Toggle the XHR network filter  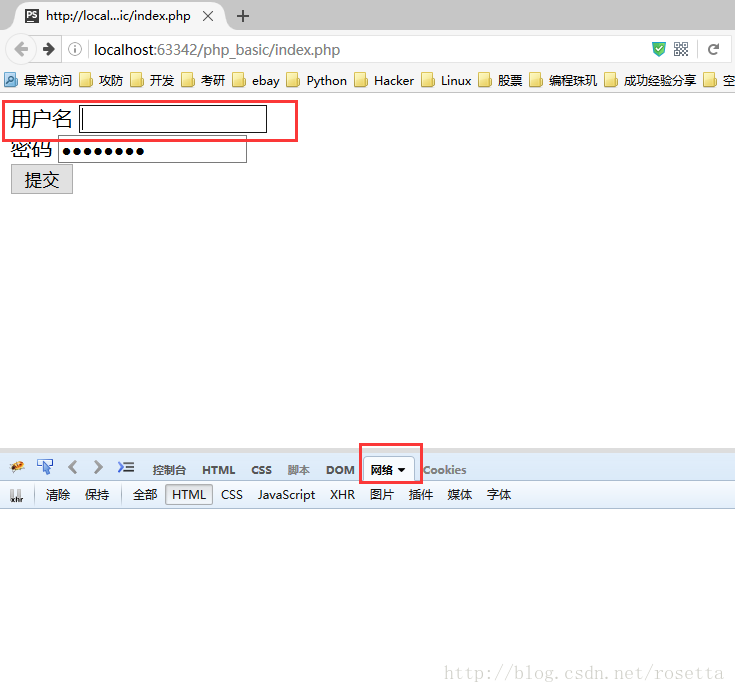click(x=342, y=494)
